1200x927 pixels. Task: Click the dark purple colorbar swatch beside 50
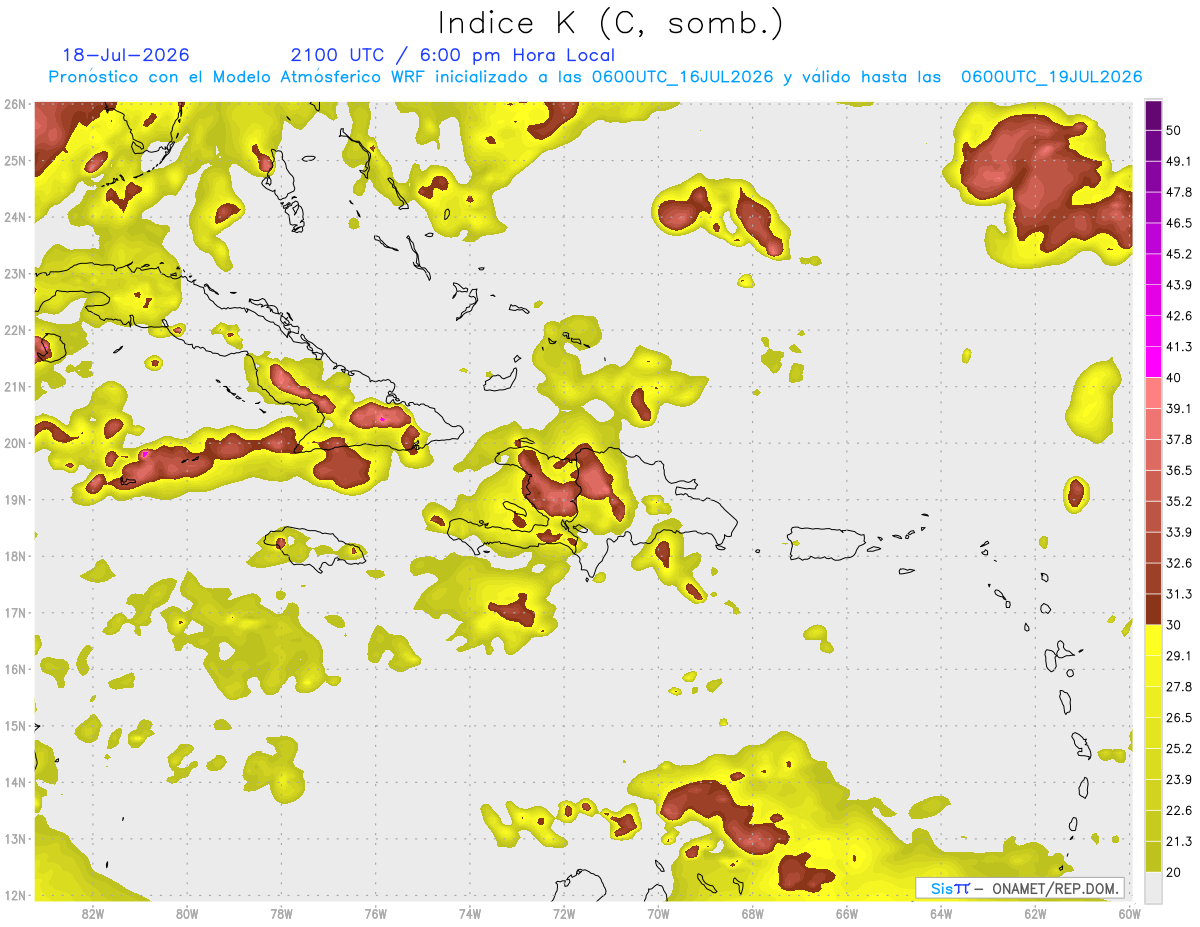tap(1153, 115)
